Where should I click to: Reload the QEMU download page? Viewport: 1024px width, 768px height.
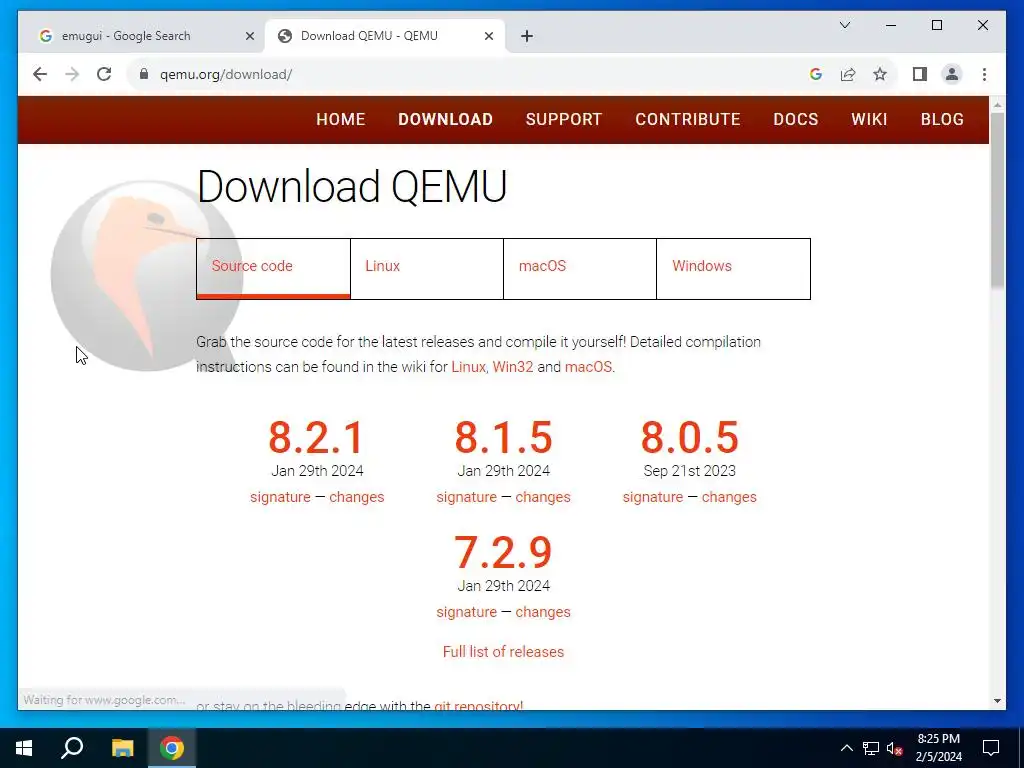coord(104,74)
